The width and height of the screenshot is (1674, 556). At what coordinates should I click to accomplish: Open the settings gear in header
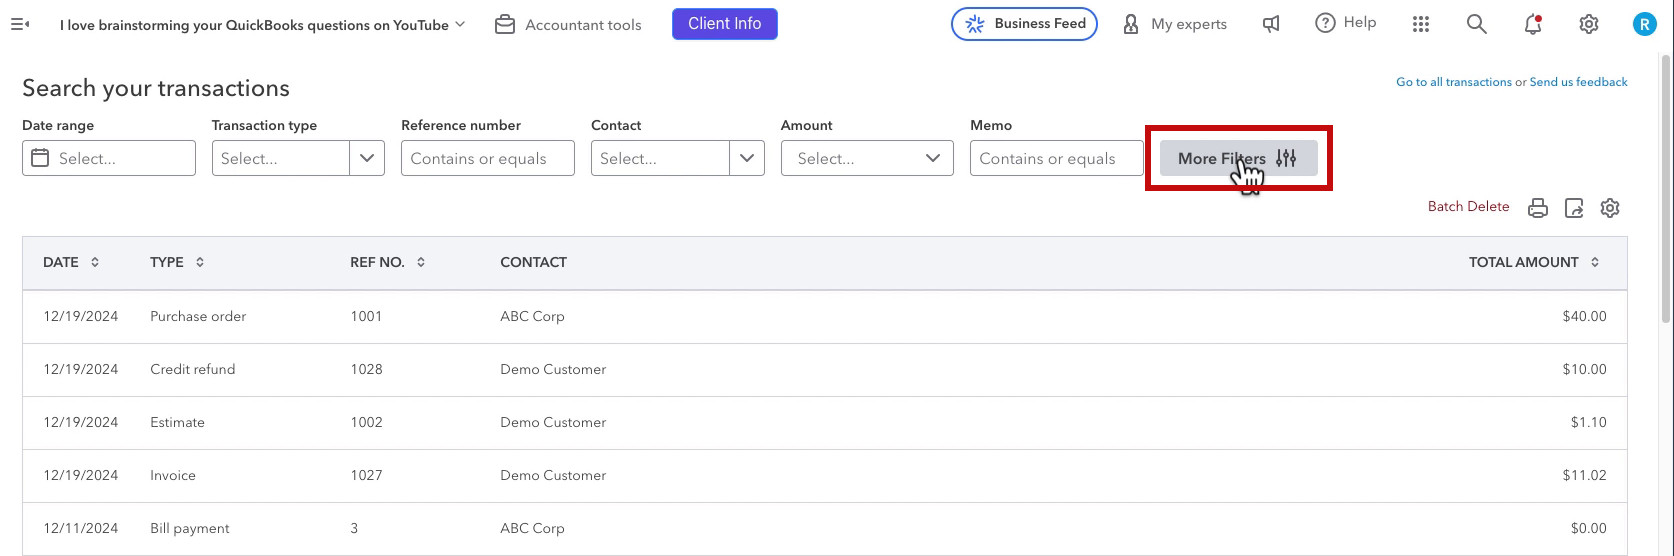(x=1589, y=24)
